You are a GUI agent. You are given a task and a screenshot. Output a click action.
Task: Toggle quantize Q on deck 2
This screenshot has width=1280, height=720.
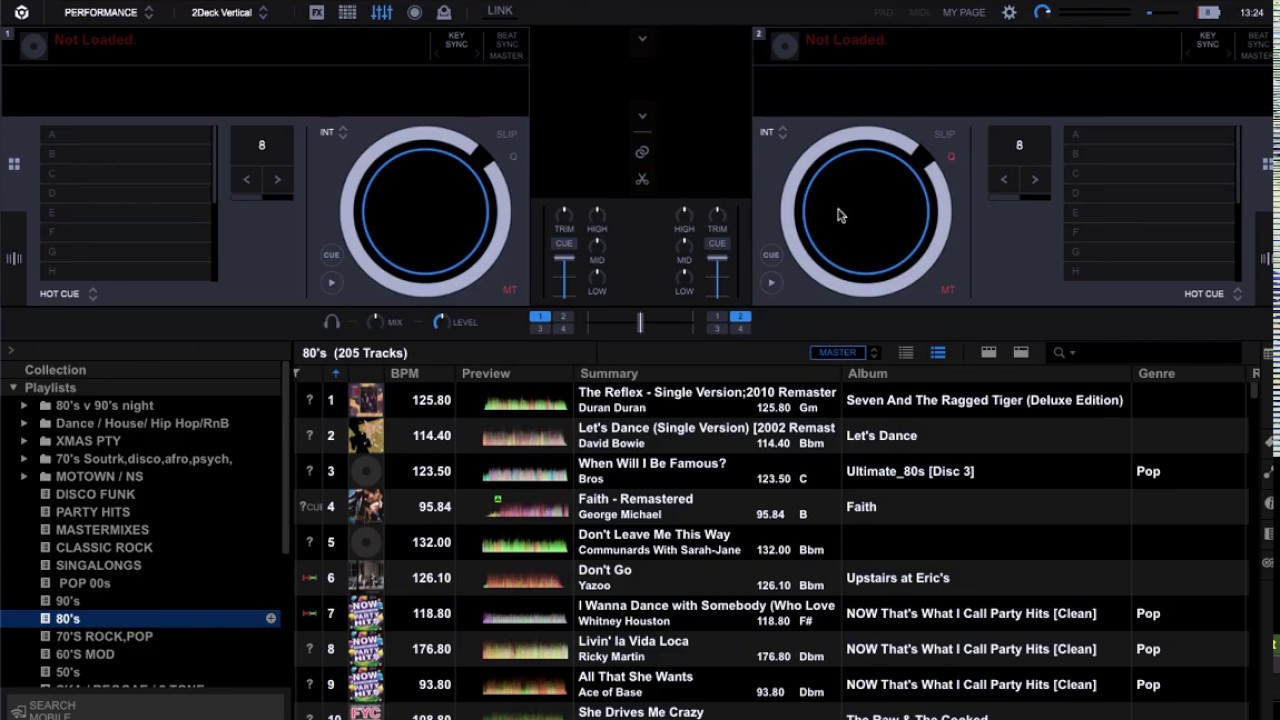(951, 157)
